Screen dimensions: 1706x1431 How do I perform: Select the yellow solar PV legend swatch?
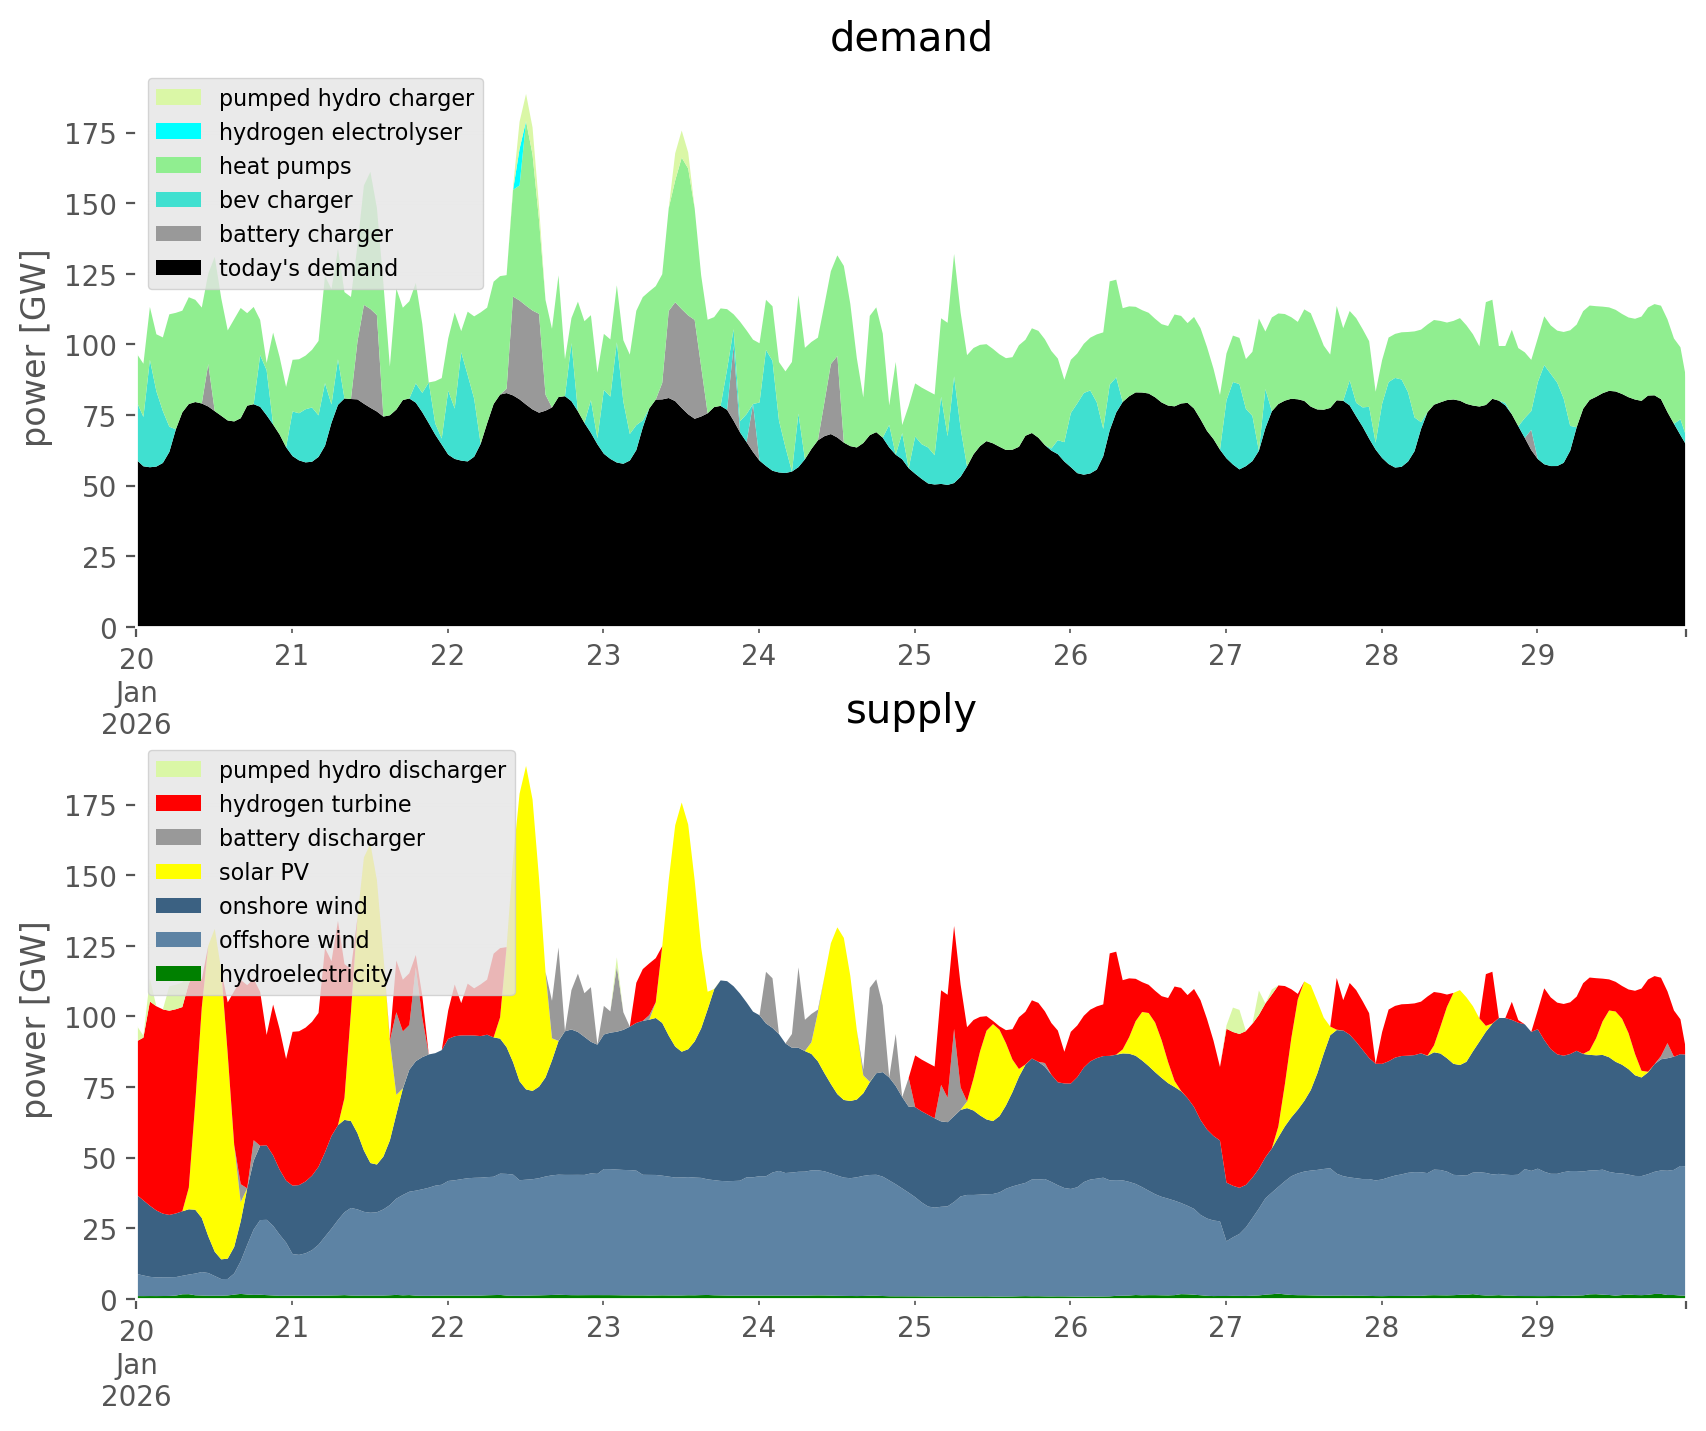point(179,872)
